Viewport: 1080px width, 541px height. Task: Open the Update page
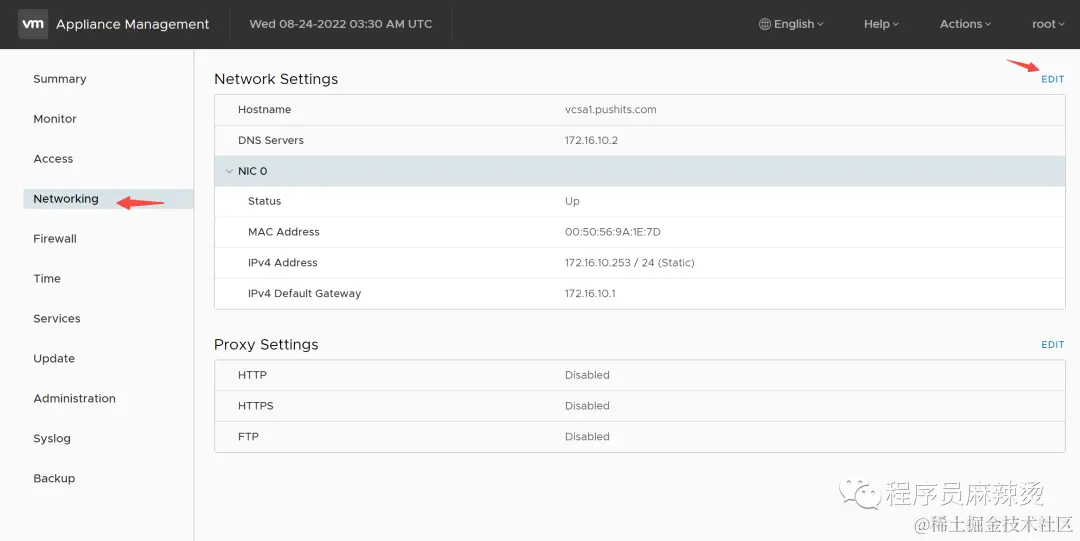(54, 359)
